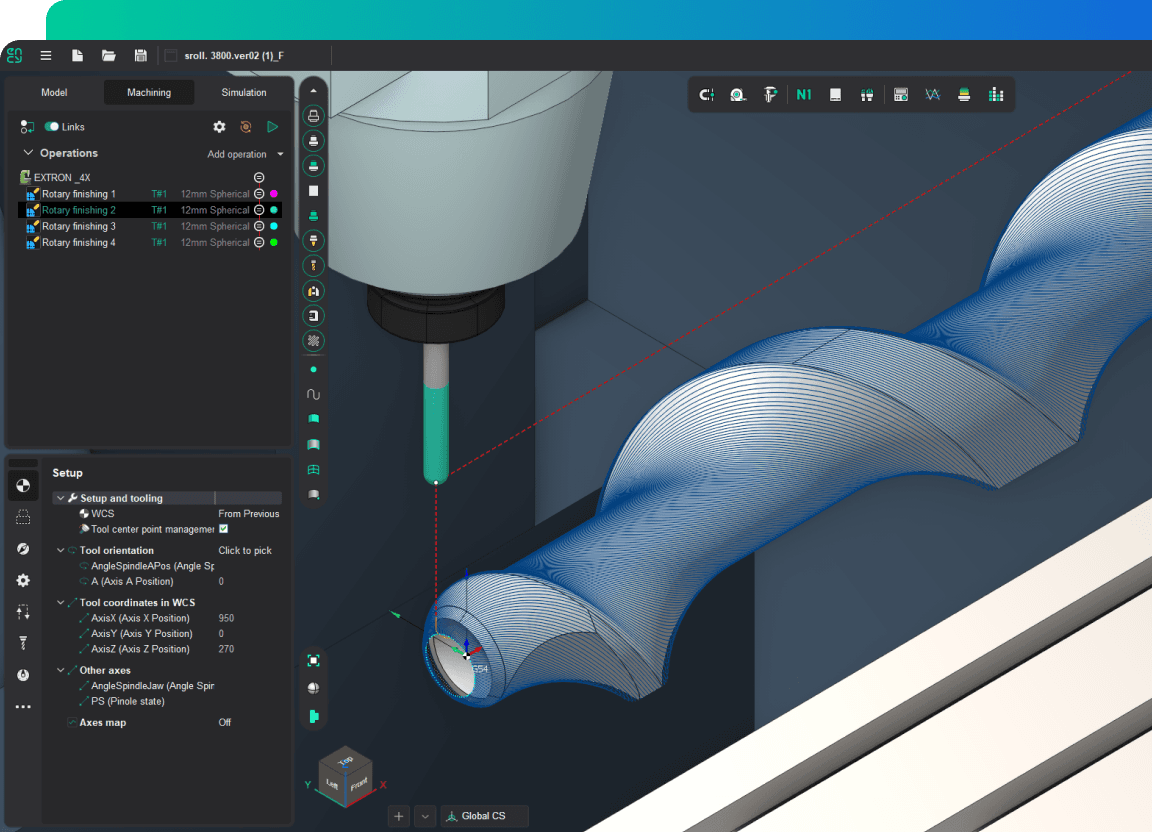Select the caliper measurement tool icon

770,94
